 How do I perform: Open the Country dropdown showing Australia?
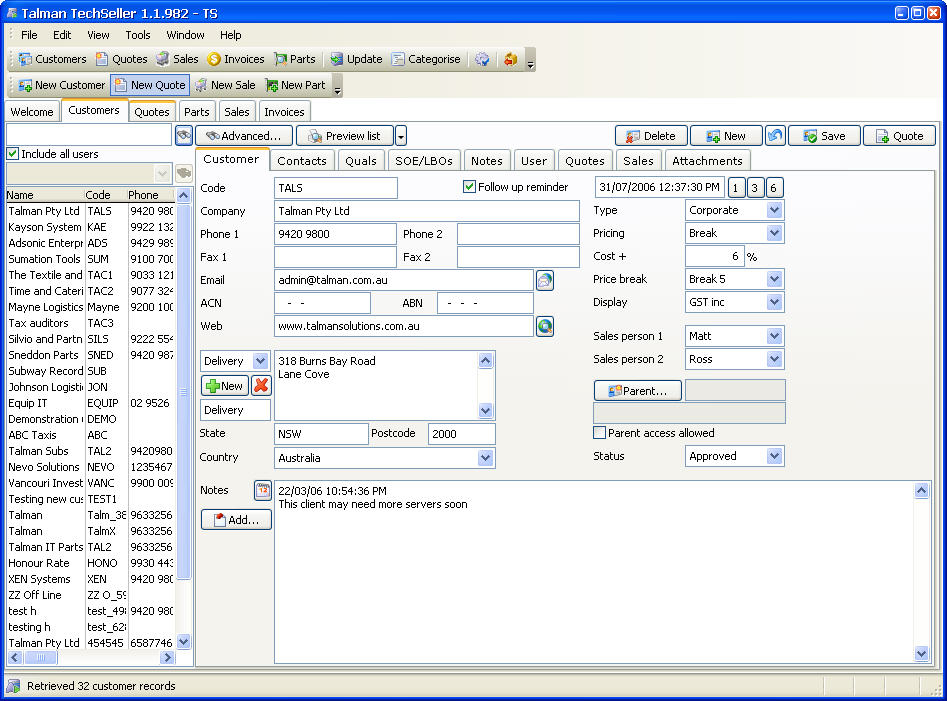click(486, 458)
